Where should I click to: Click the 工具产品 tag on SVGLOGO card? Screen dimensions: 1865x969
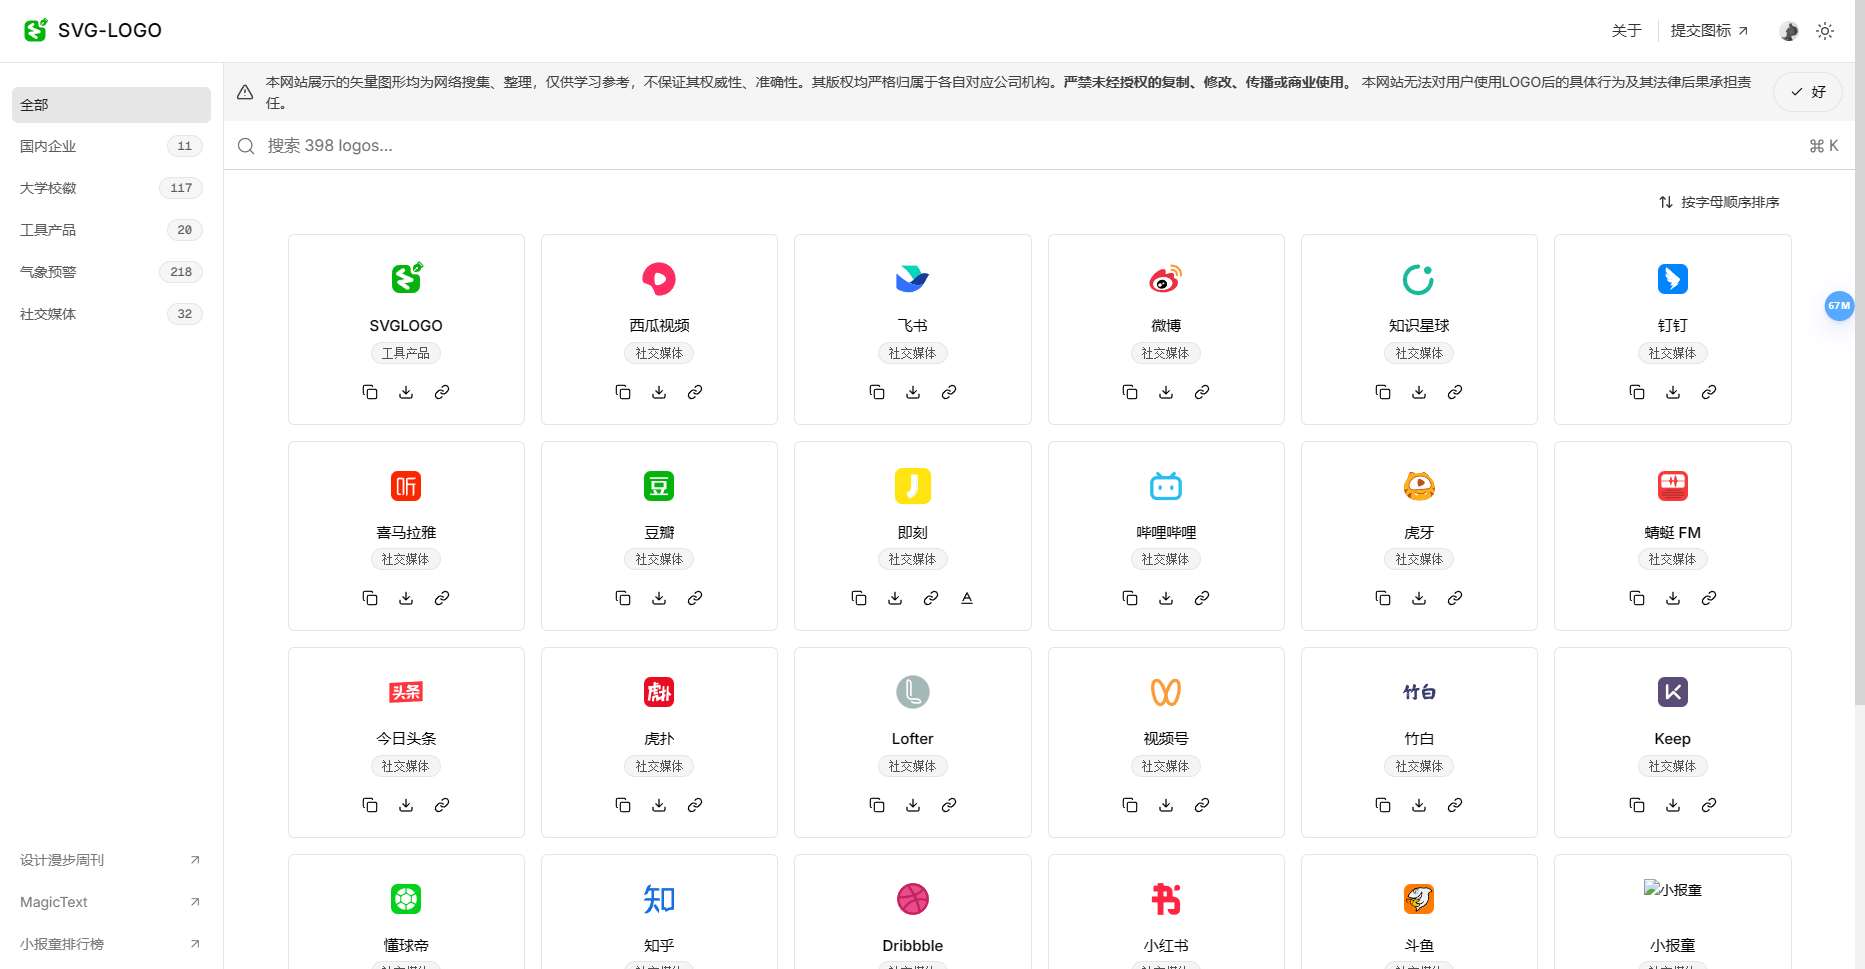[406, 353]
